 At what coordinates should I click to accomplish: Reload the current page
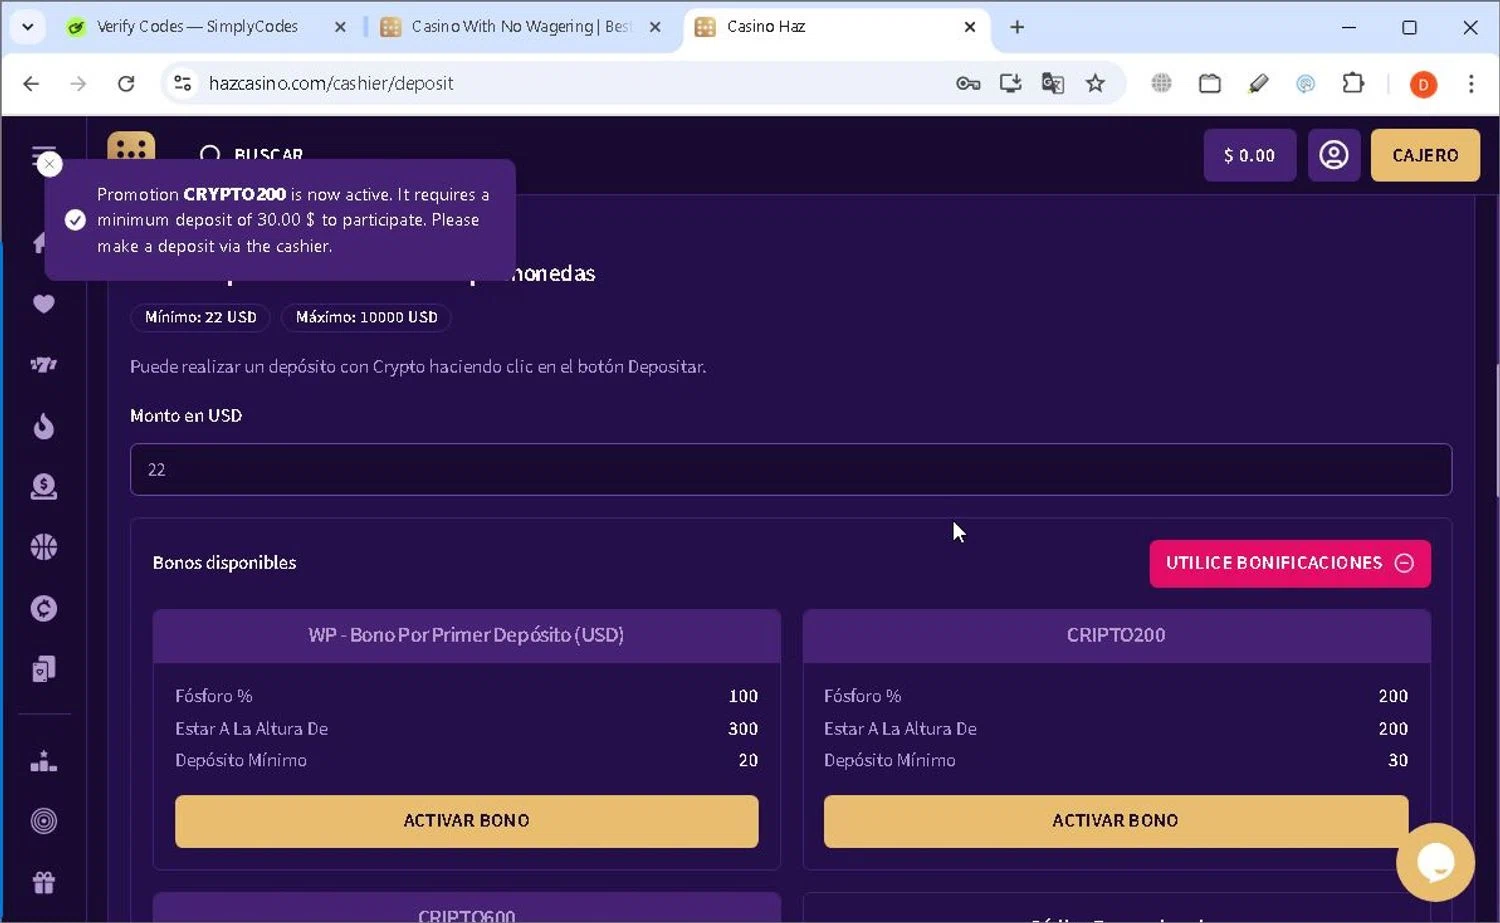tap(126, 83)
